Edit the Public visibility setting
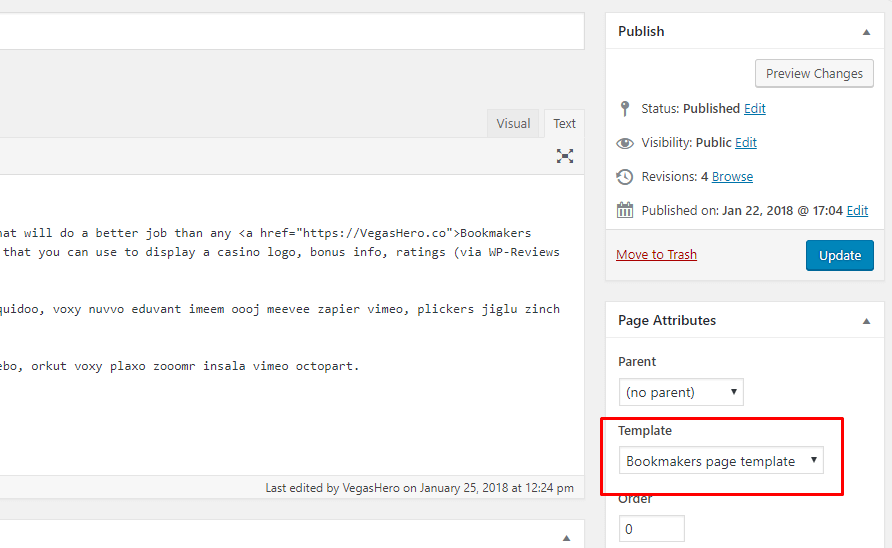Image resolution: width=892 pixels, height=548 pixels. [x=746, y=142]
